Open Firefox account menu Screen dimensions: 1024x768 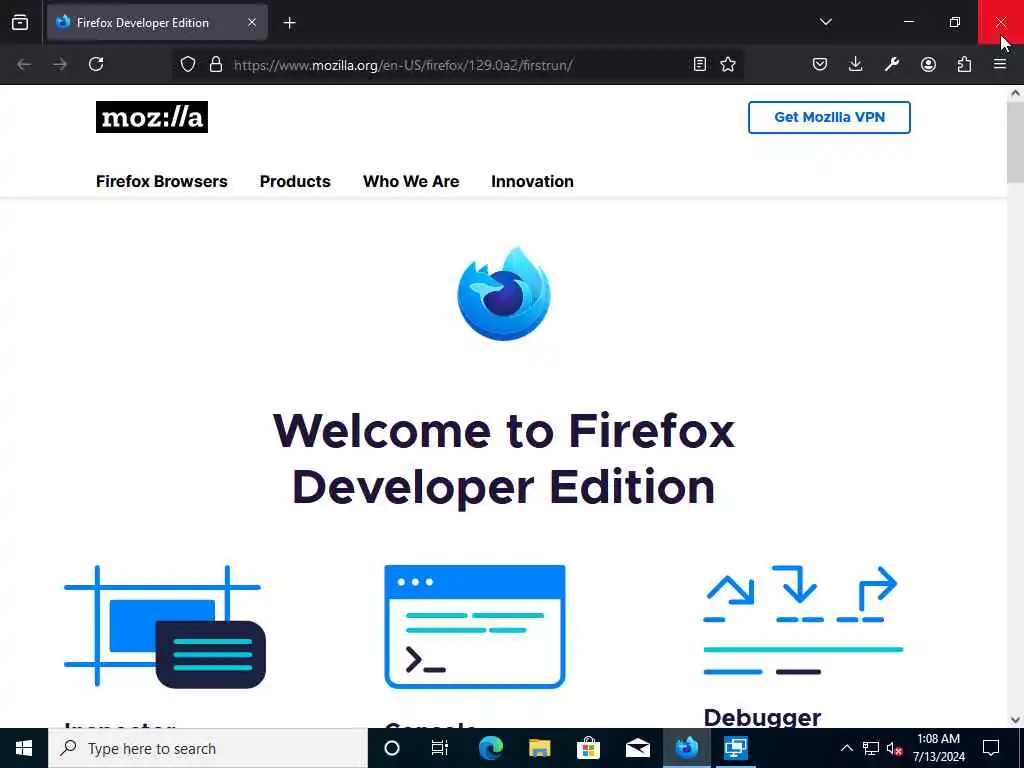click(928, 64)
